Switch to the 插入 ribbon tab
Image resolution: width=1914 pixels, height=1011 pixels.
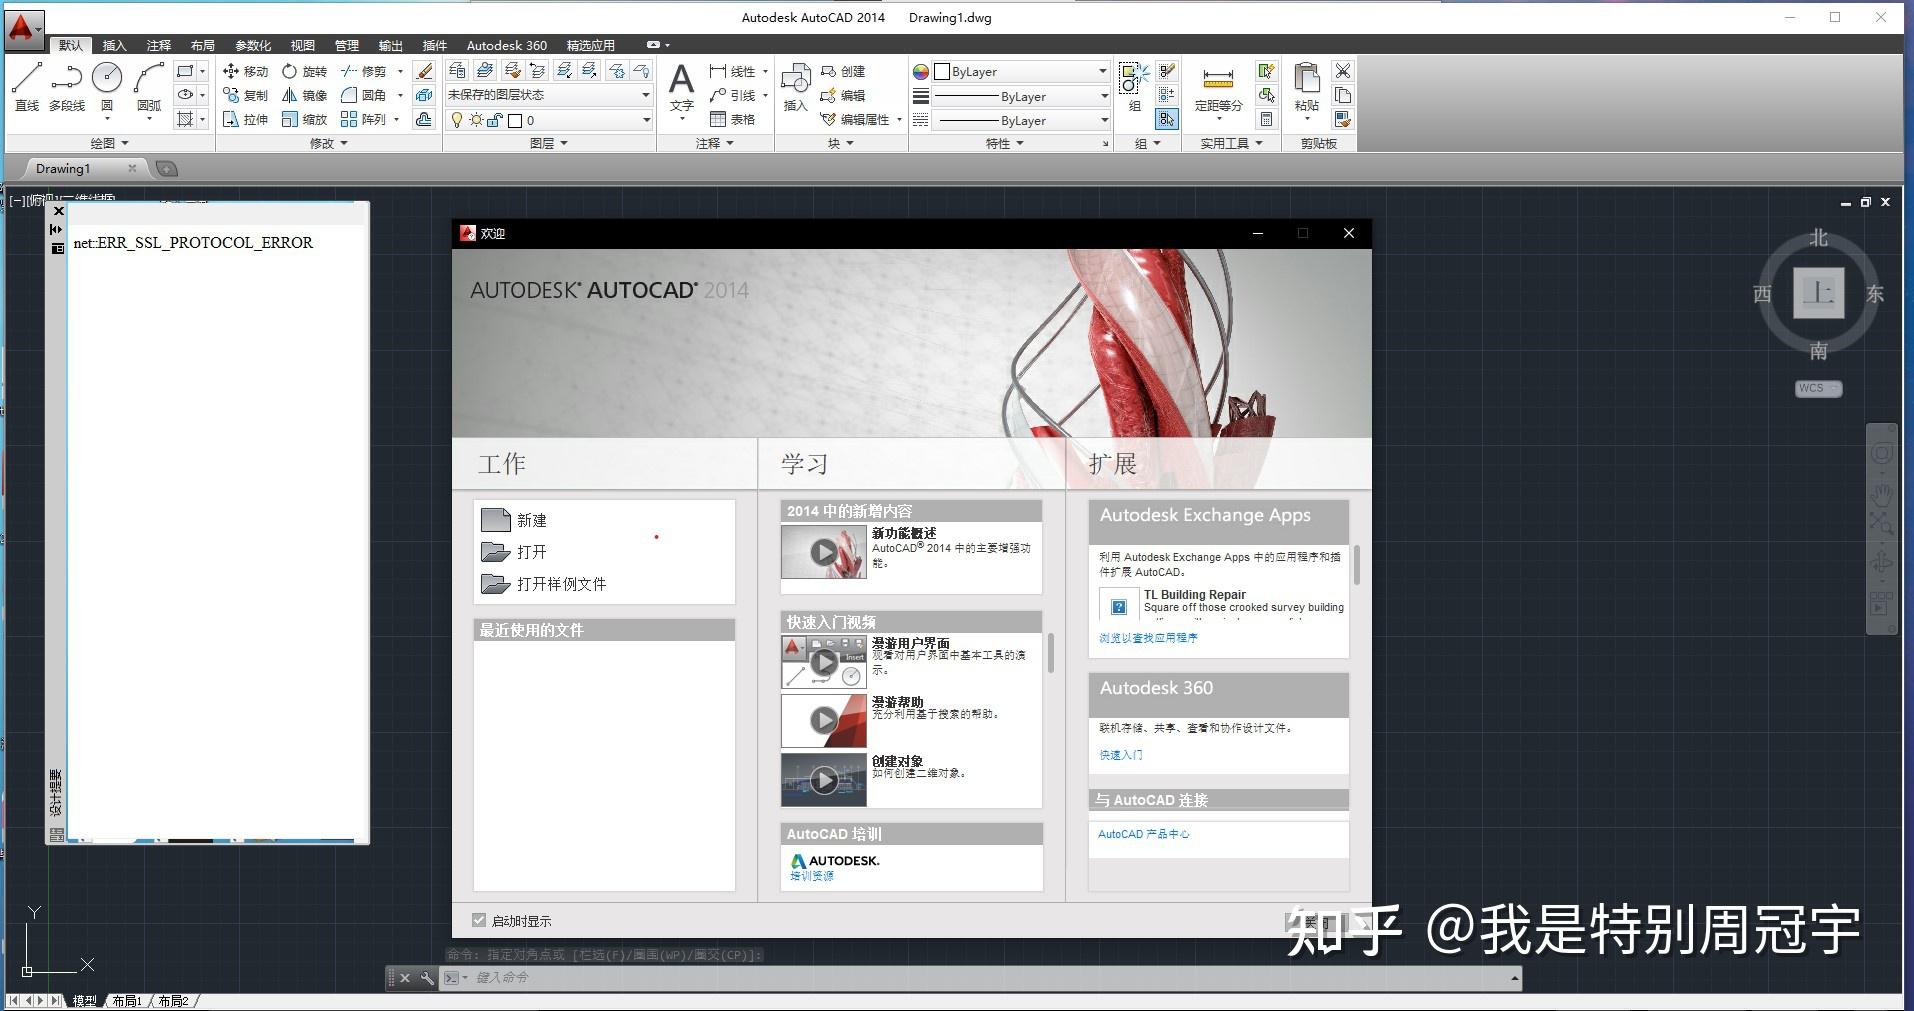[x=113, y=45]
